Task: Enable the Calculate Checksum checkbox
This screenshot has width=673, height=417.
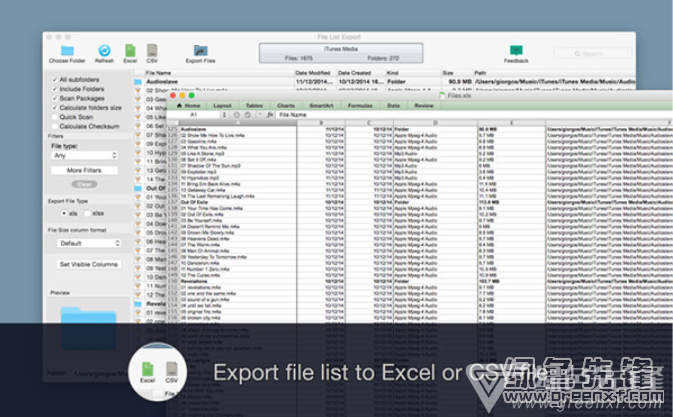Action: [55, 127]
